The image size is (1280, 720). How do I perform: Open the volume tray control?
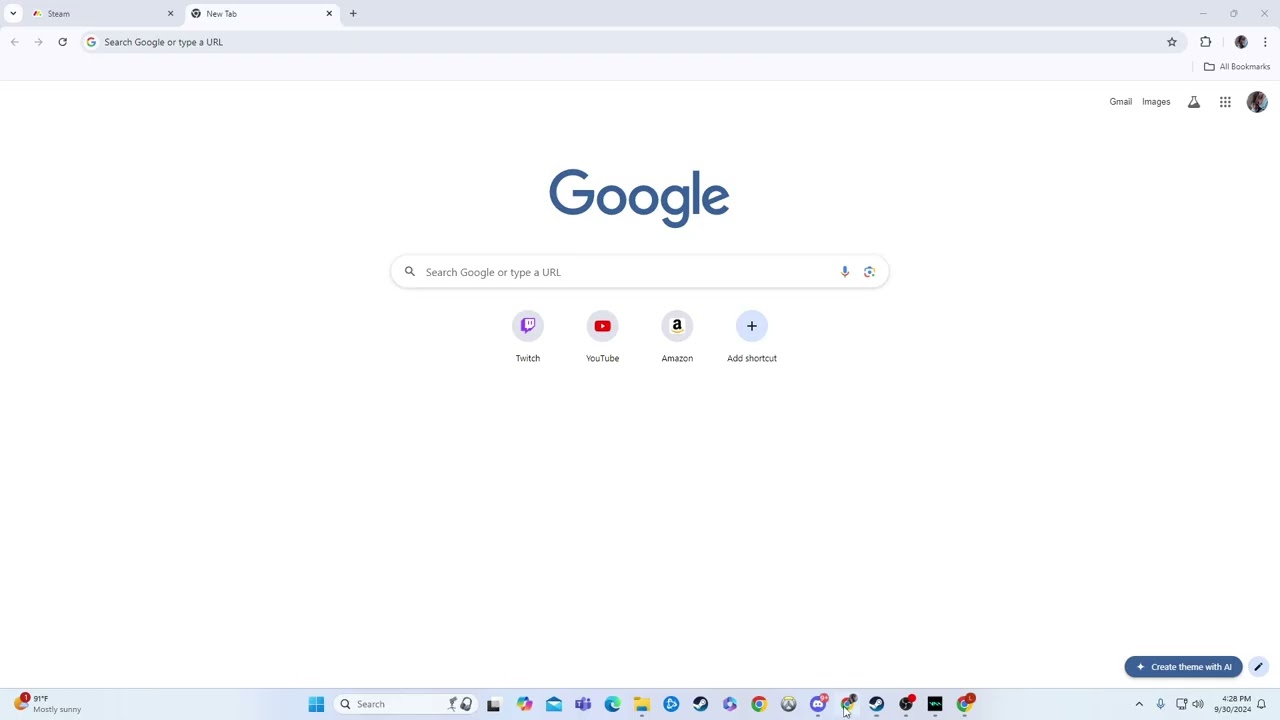[1198, 704]
